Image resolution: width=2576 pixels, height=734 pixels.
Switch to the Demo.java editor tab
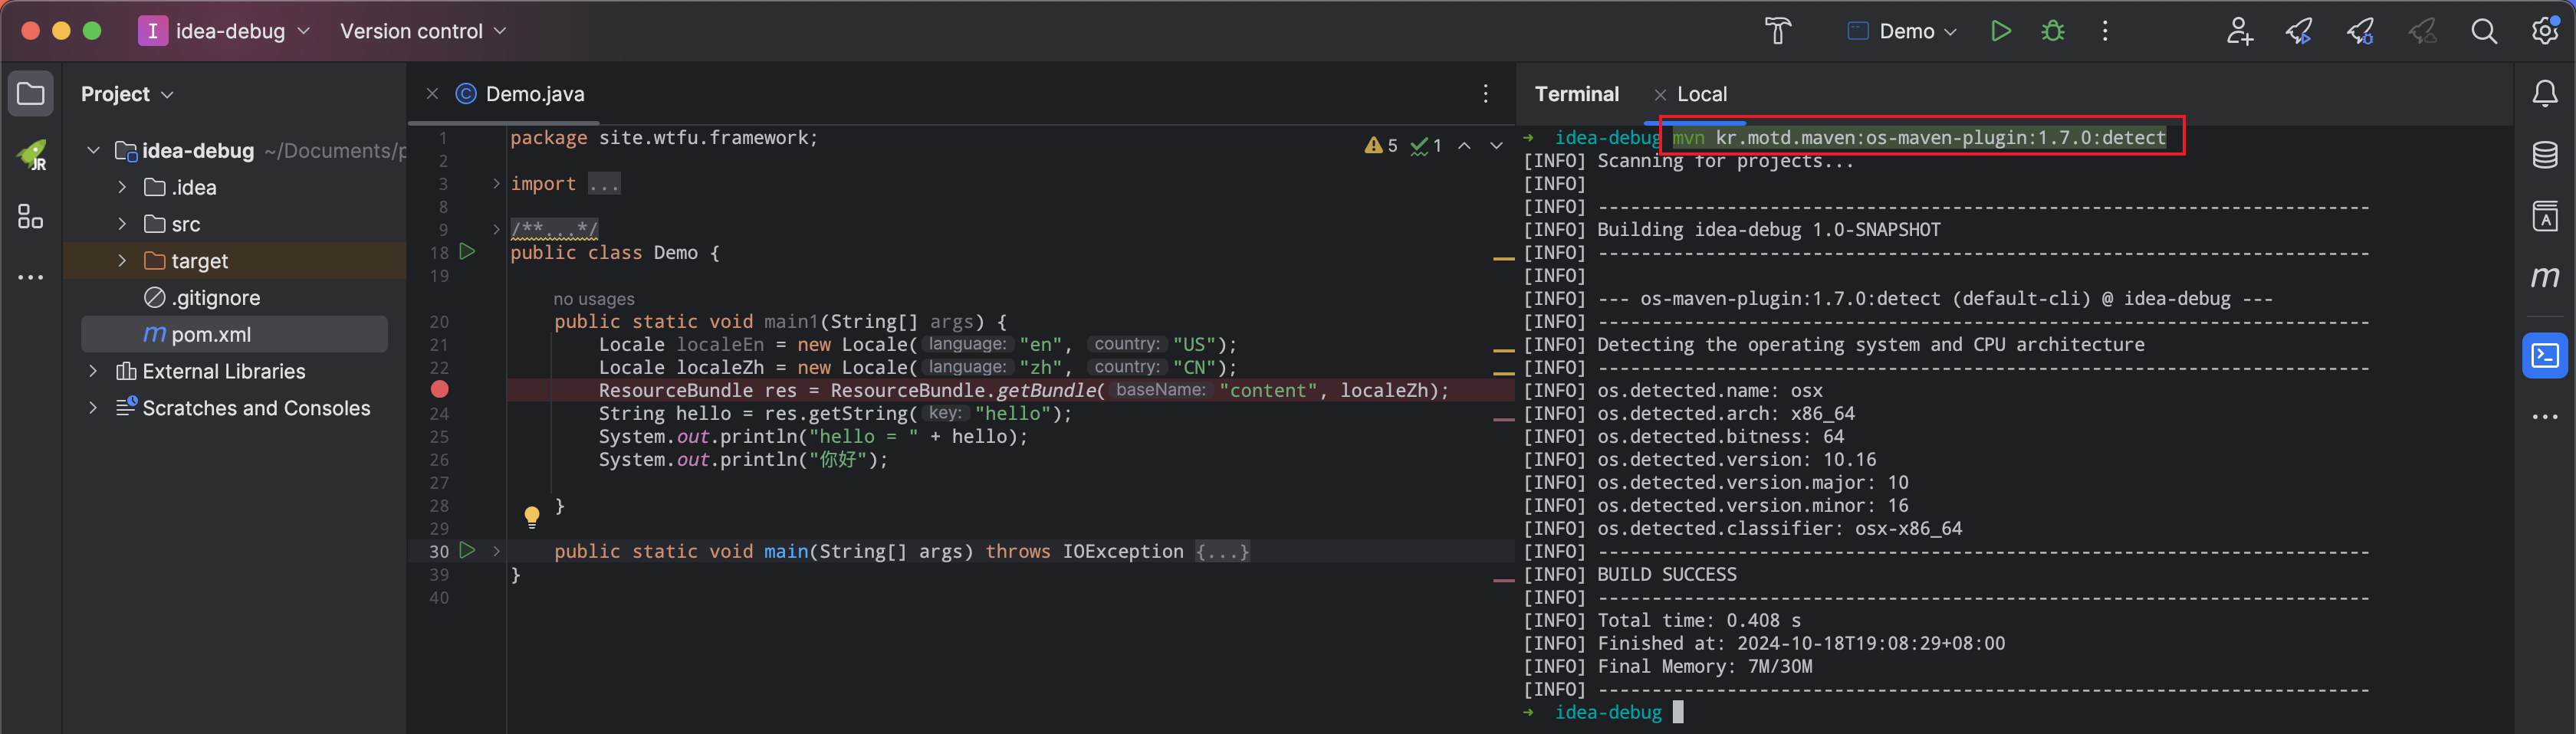534,94
